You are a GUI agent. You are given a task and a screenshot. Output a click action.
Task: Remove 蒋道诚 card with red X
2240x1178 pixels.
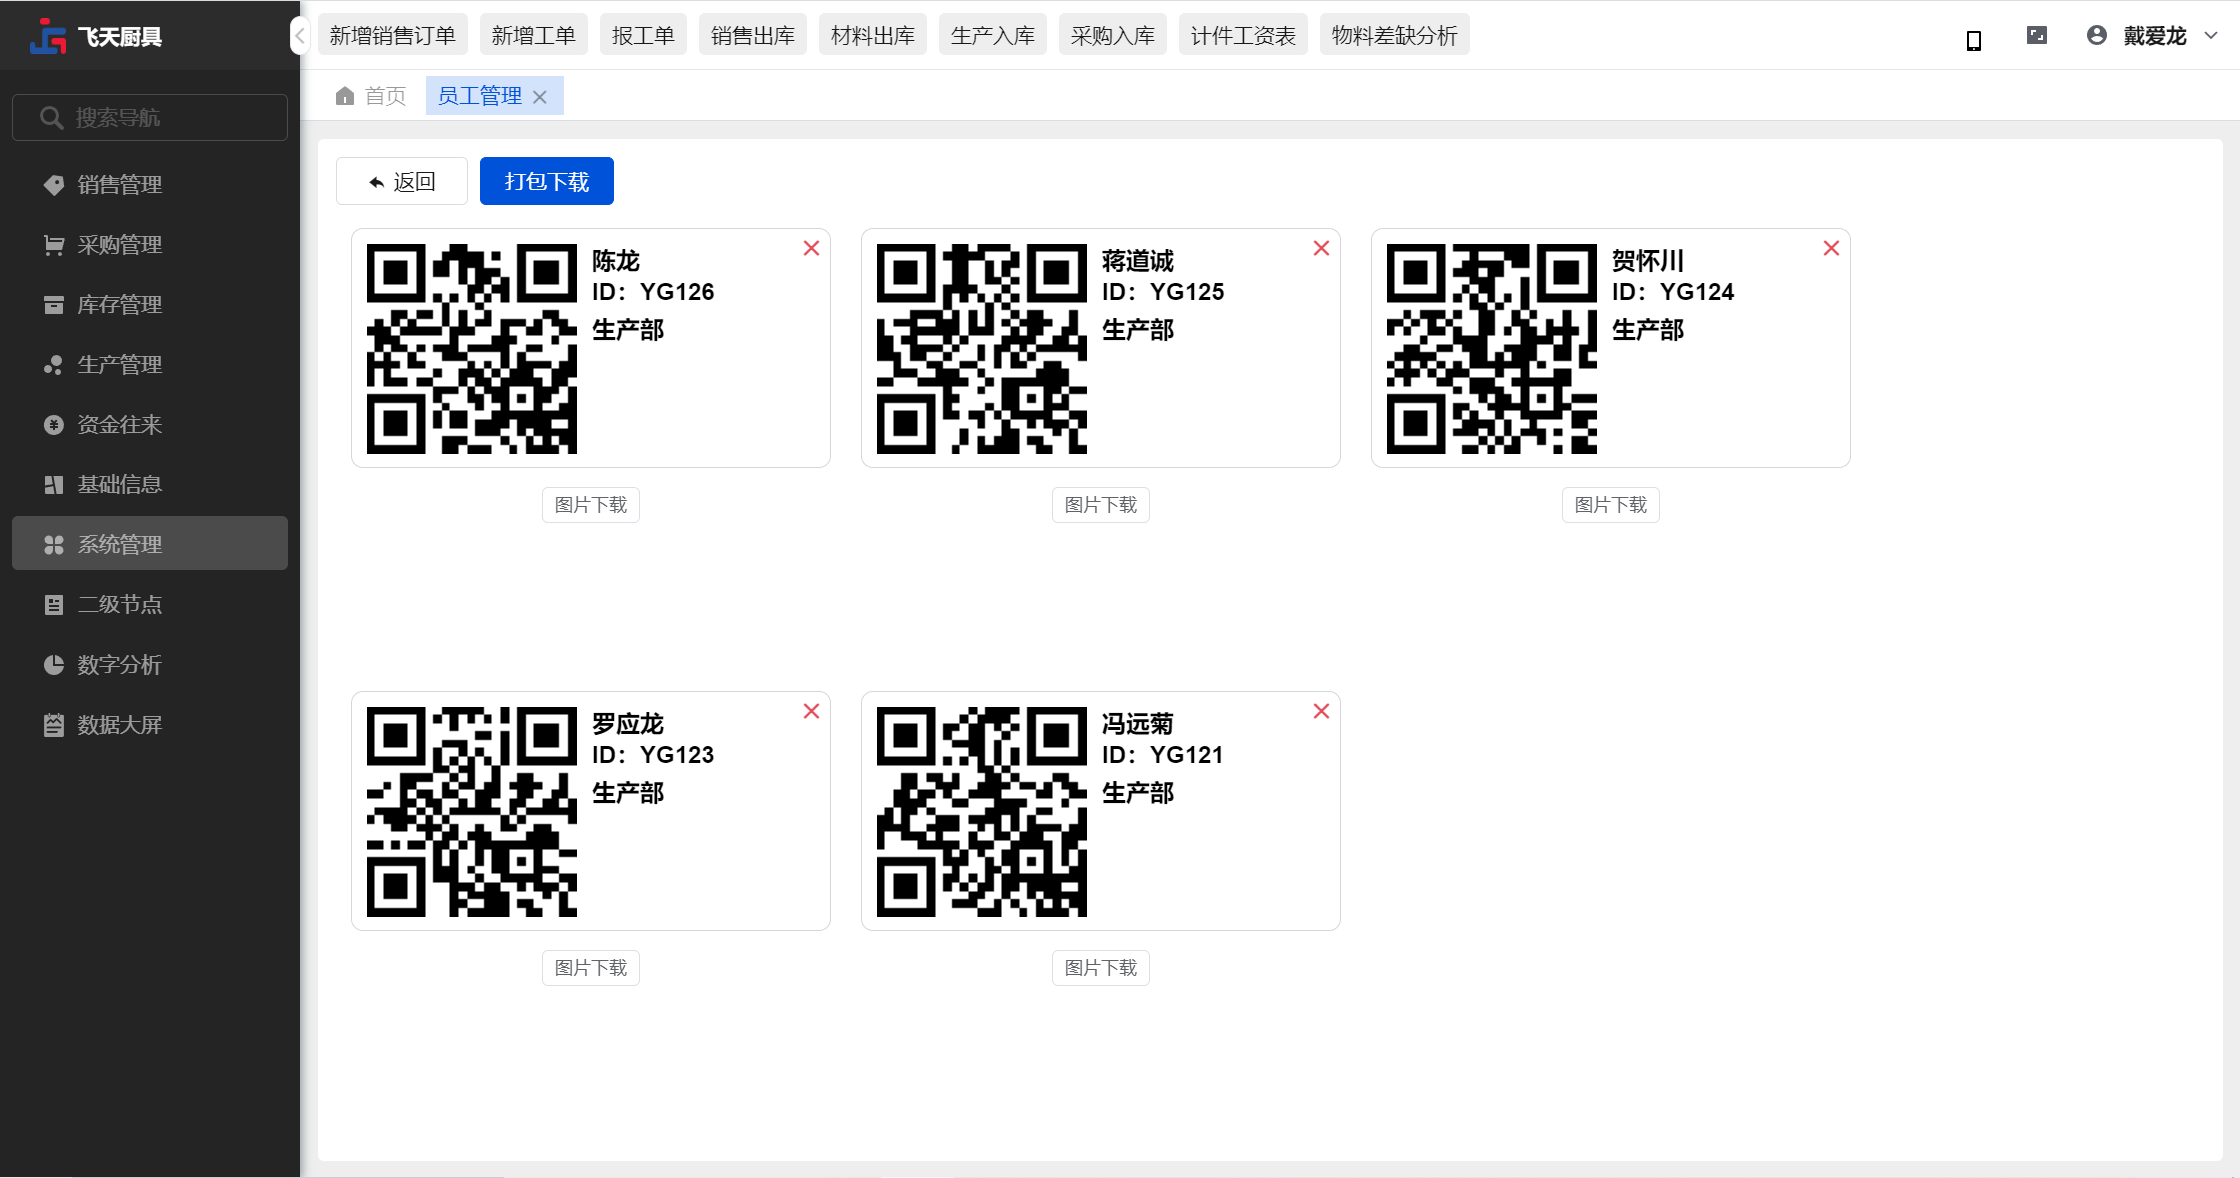click(x=1321, y=248)
